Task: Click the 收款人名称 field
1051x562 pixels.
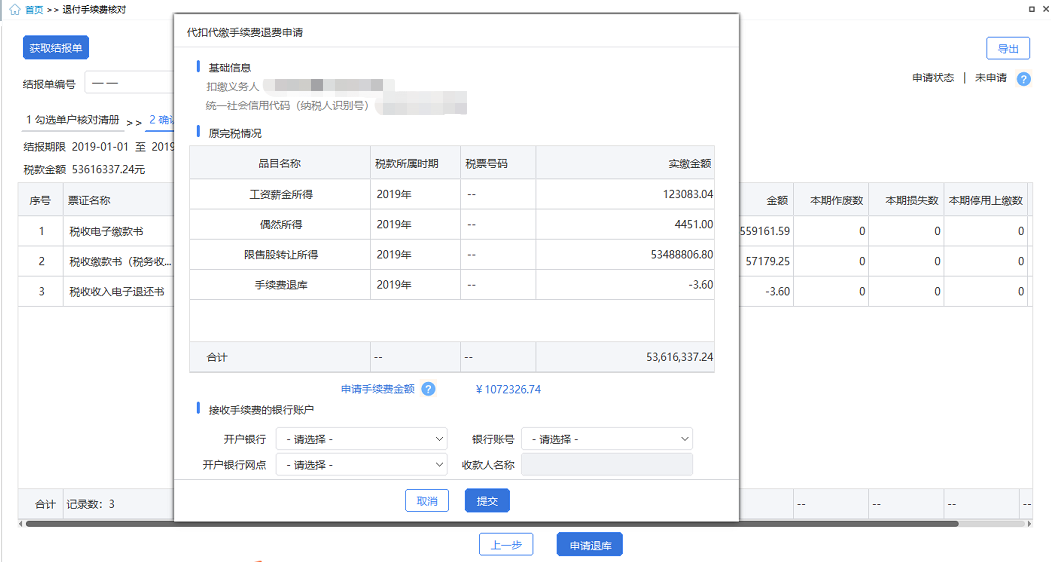Action: (x=606, y=465)
